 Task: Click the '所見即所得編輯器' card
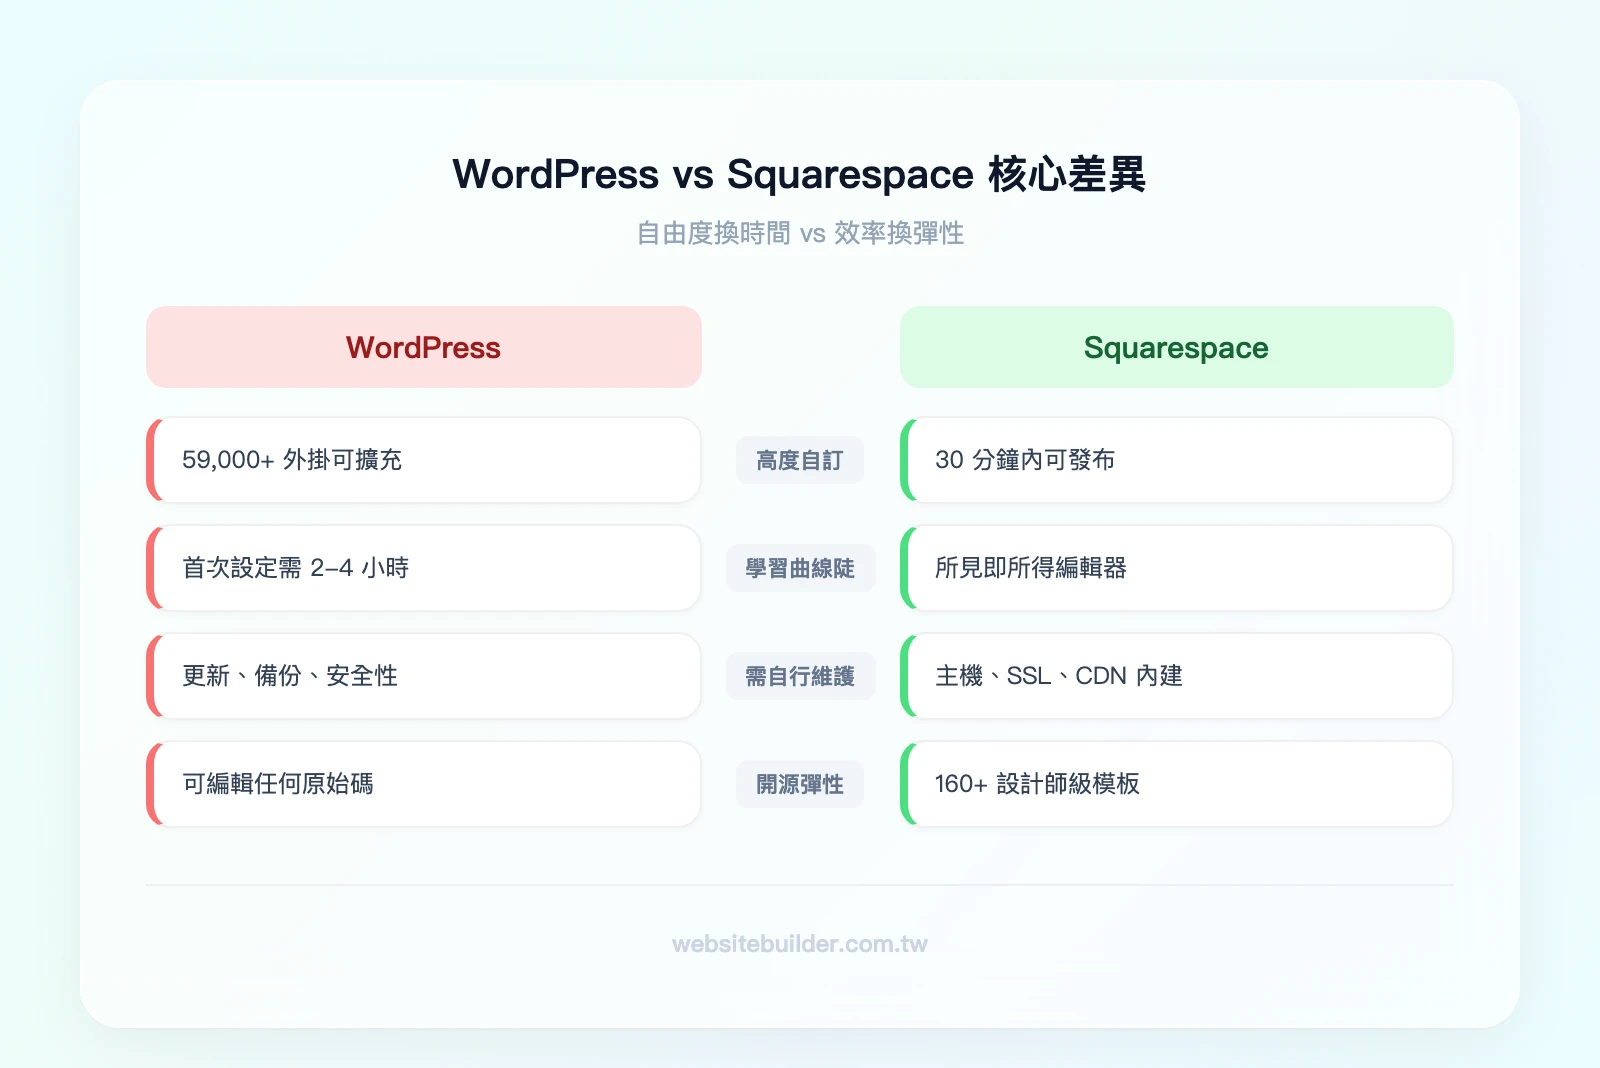pos(1176,568)
